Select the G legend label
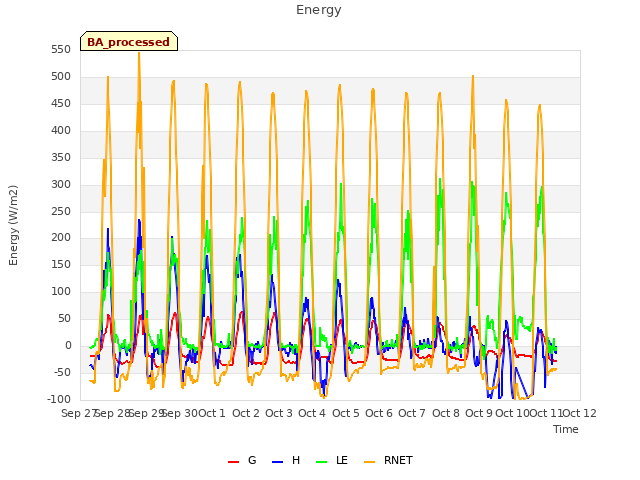 (252, 460)
